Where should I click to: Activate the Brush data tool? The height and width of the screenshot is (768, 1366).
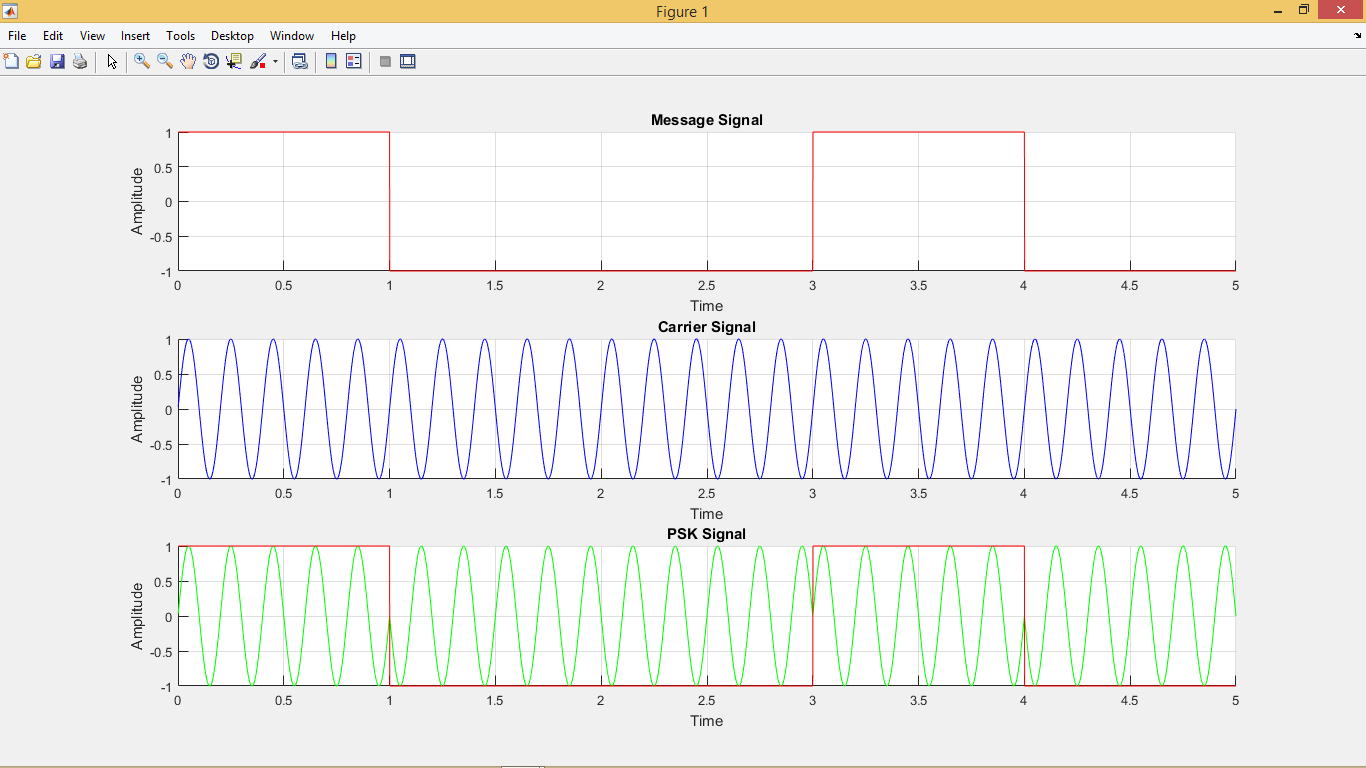(258, 61)
